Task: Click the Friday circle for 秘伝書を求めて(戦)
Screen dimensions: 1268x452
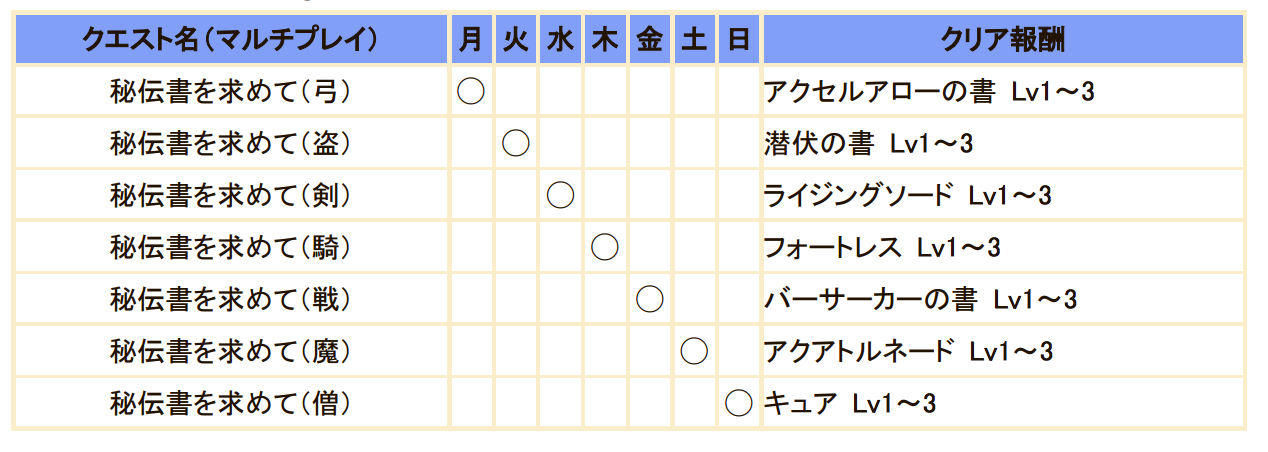Action: coord(649,299)
